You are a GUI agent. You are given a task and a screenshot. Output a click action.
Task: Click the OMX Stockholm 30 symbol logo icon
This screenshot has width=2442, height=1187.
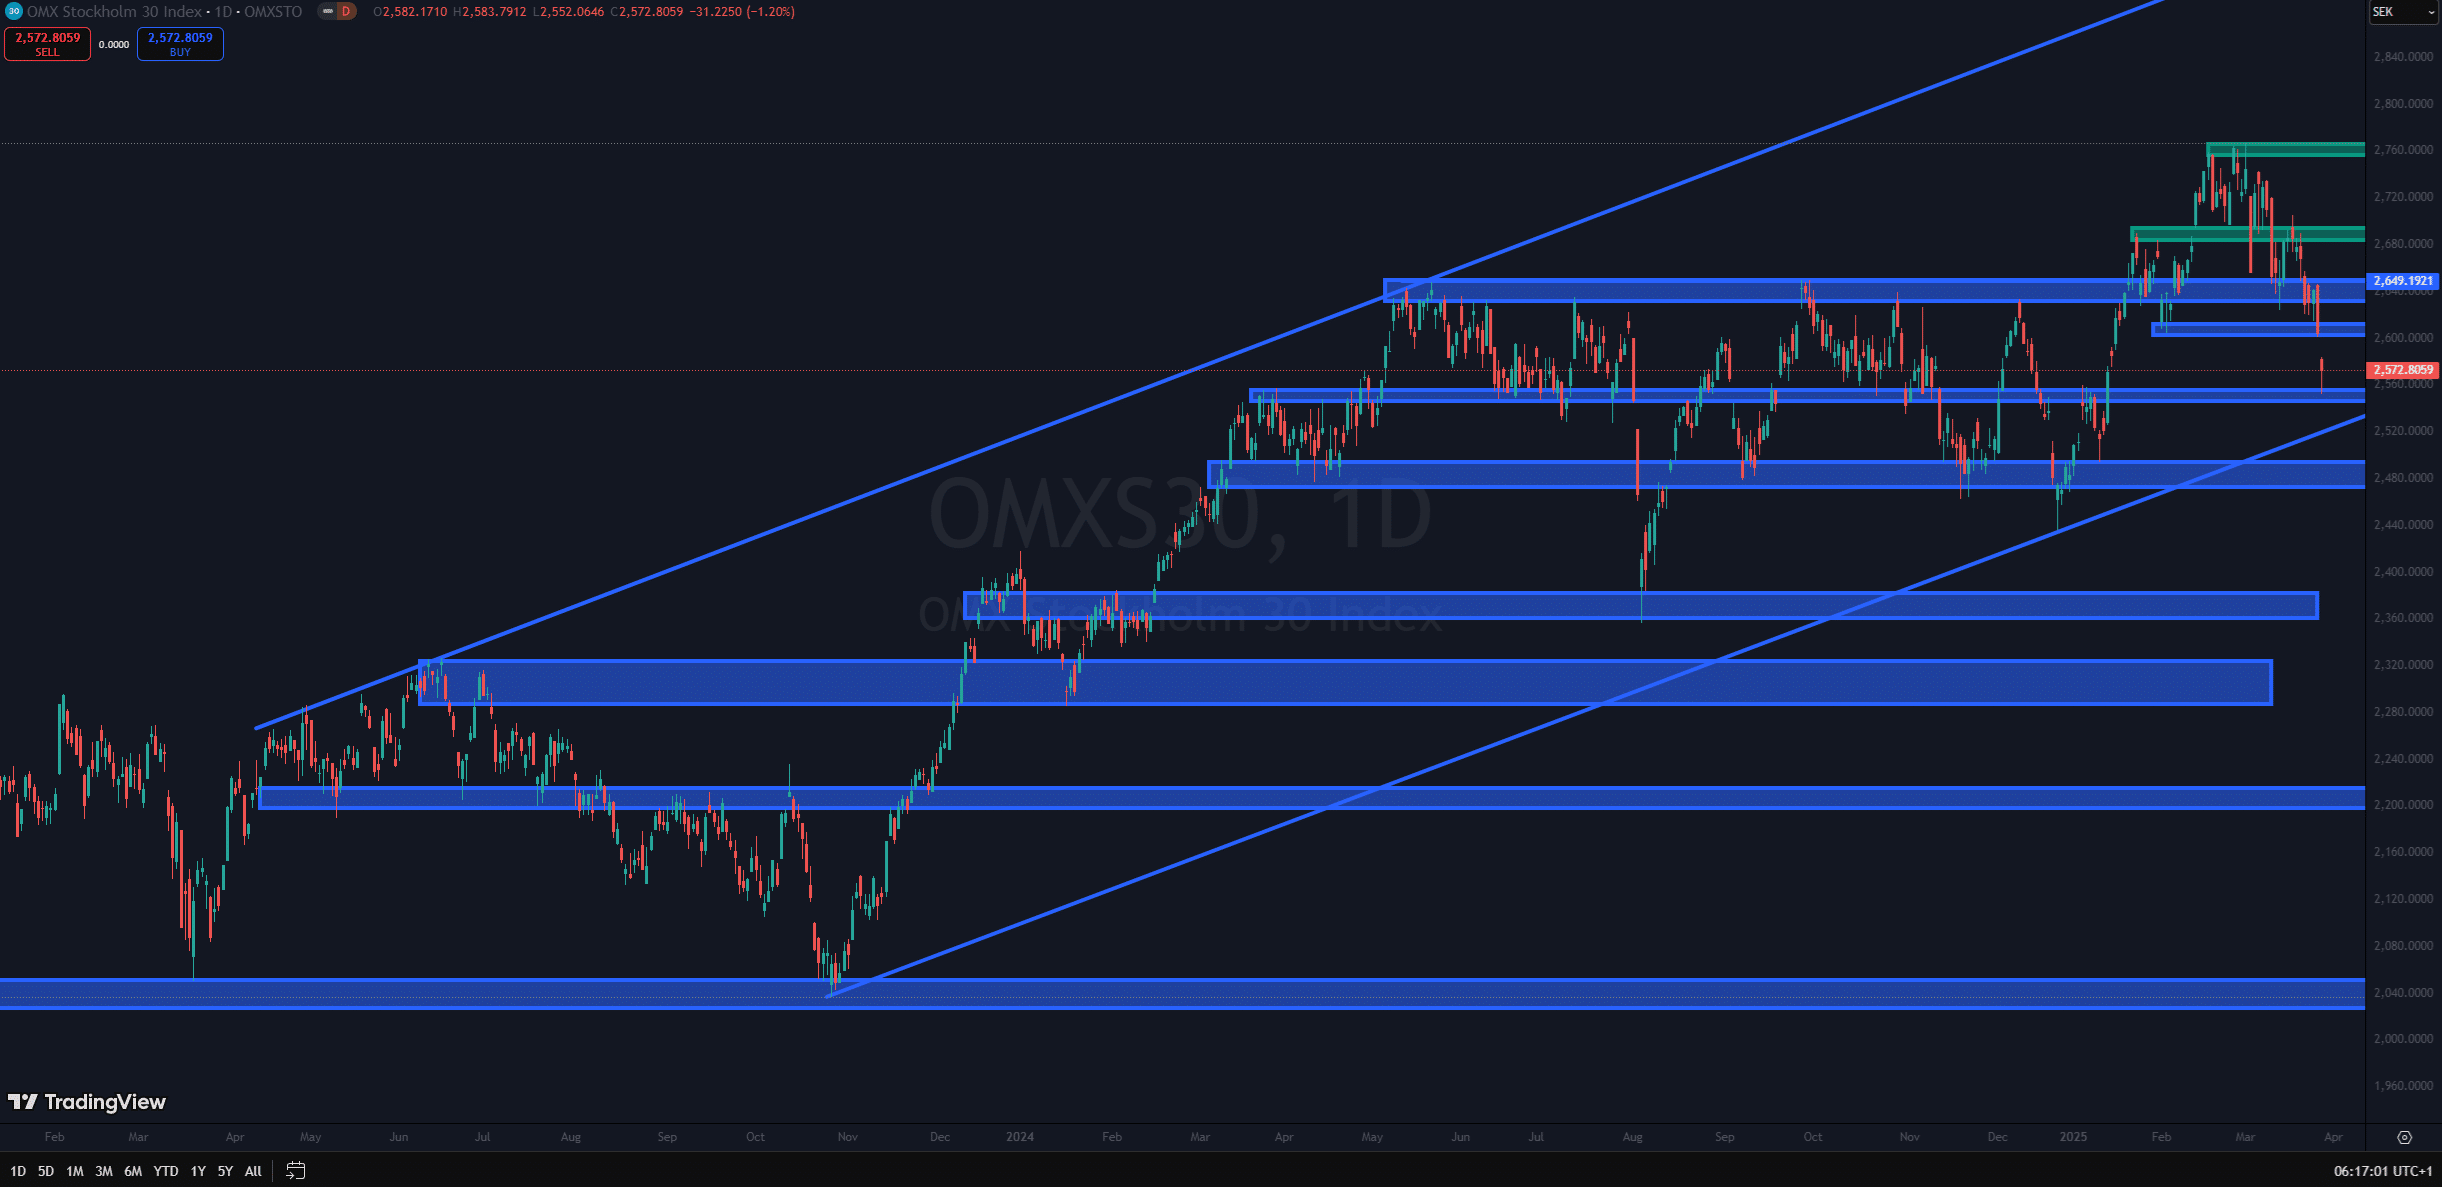pos(14,12)
